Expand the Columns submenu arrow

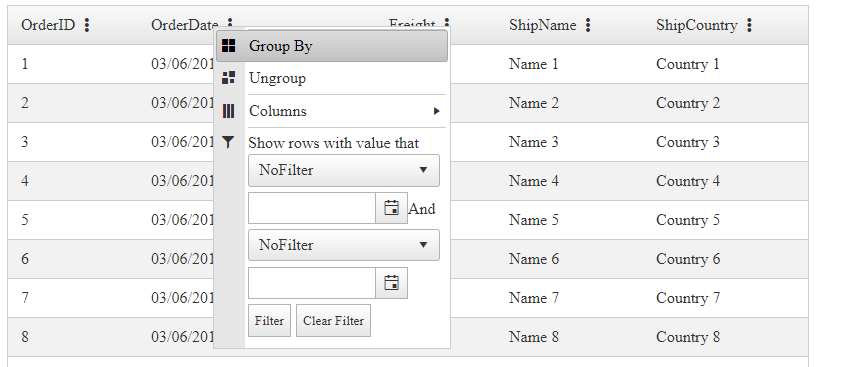point(436,111)
